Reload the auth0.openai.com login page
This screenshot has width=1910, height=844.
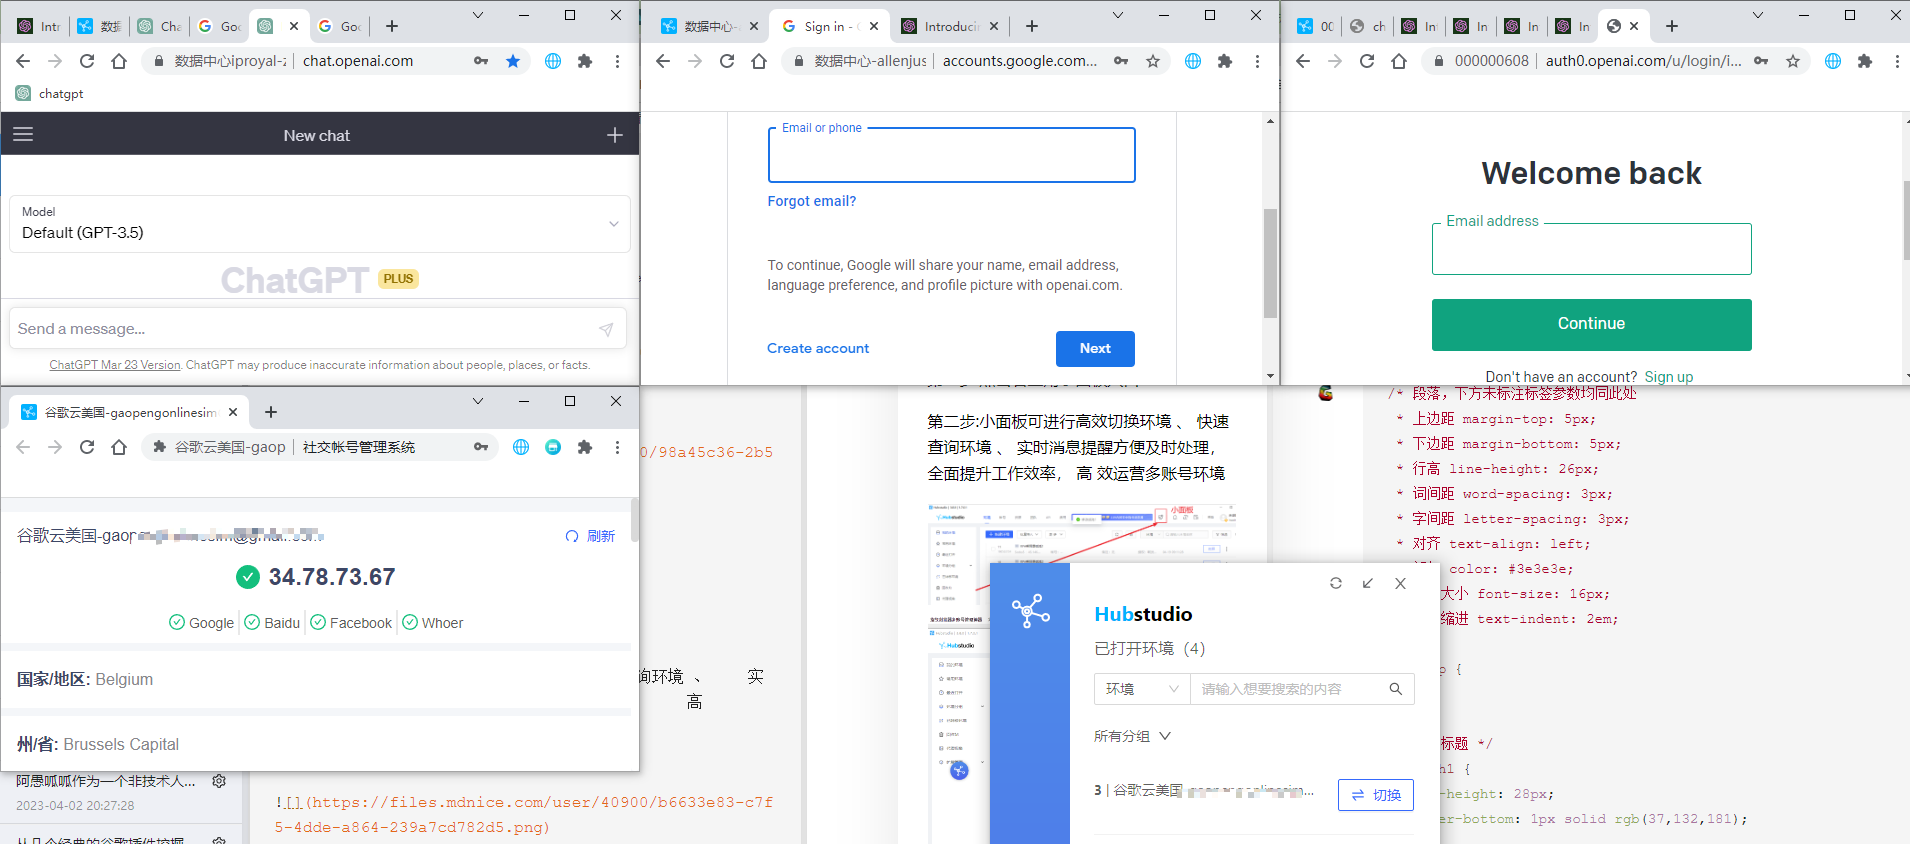[x=1367, y=61]
